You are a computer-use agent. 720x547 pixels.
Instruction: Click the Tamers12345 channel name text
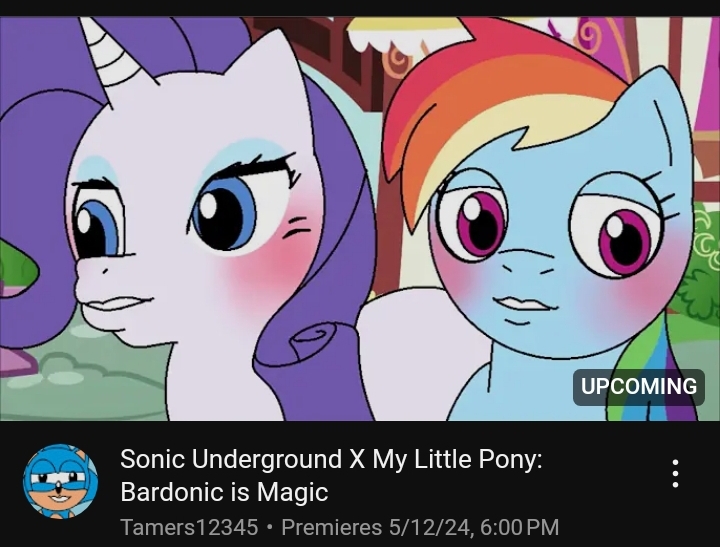pyautogui.click(x=189, y=527)
